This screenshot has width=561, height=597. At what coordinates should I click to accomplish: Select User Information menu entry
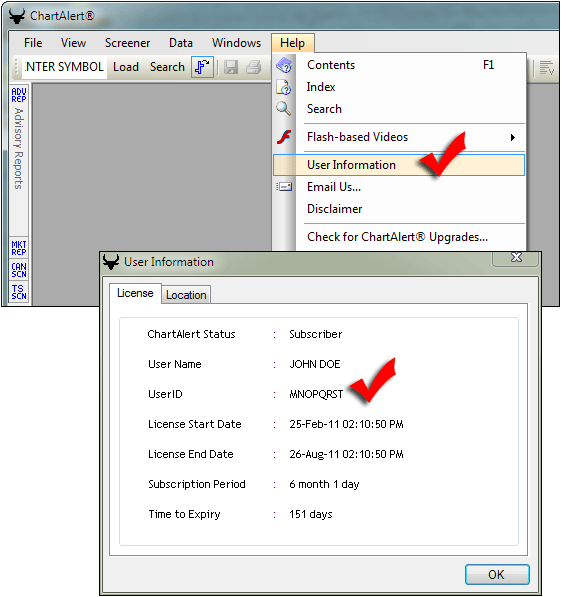click(x=399, y=165)
